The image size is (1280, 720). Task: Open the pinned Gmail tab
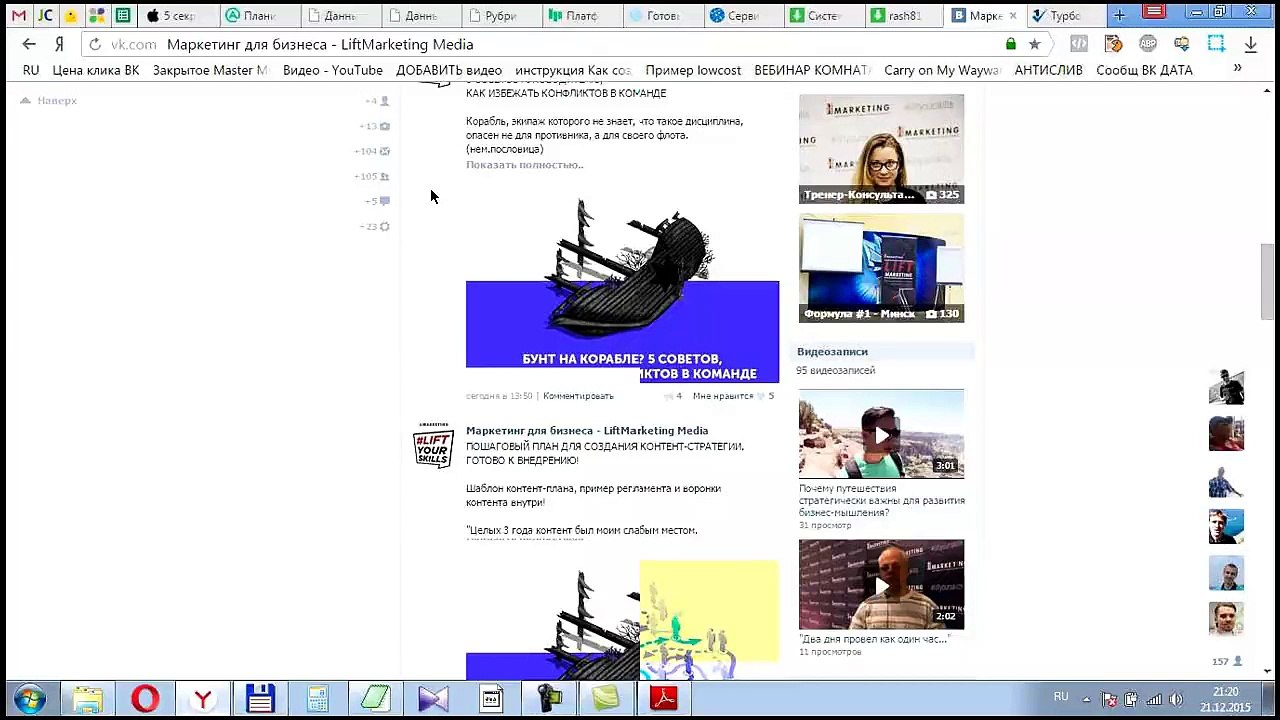18,15
